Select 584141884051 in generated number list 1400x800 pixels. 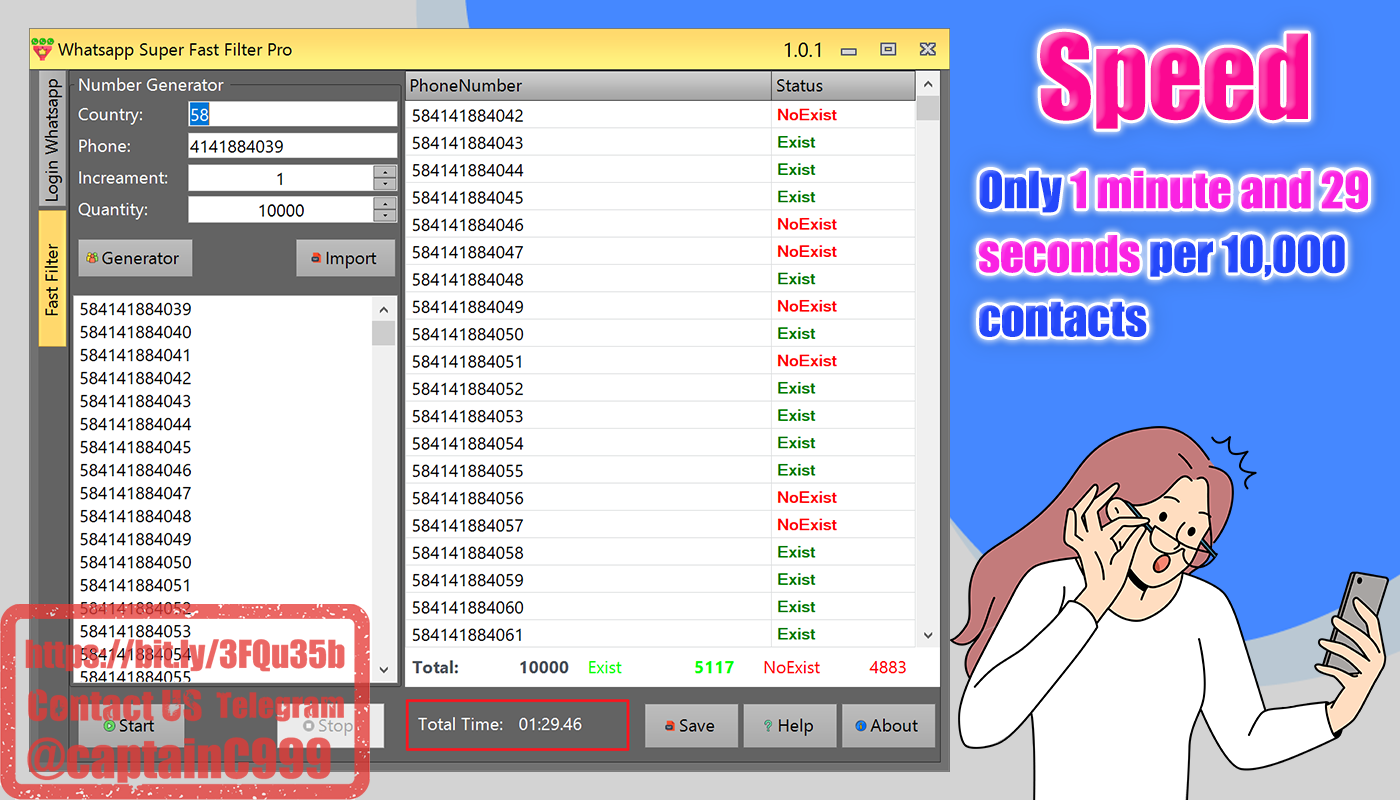click(135, 585)
